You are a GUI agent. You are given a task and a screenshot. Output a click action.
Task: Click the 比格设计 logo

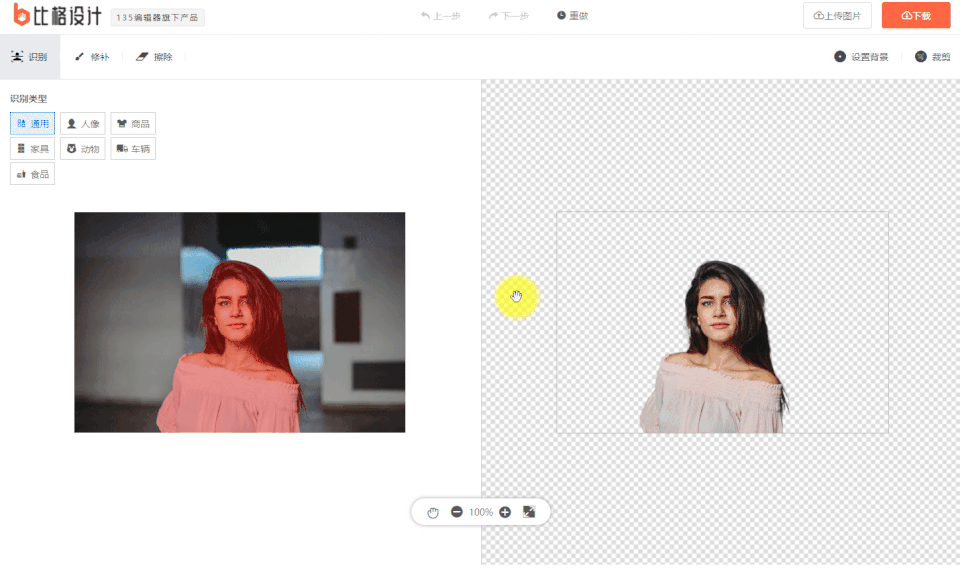(x=58, y=16)
